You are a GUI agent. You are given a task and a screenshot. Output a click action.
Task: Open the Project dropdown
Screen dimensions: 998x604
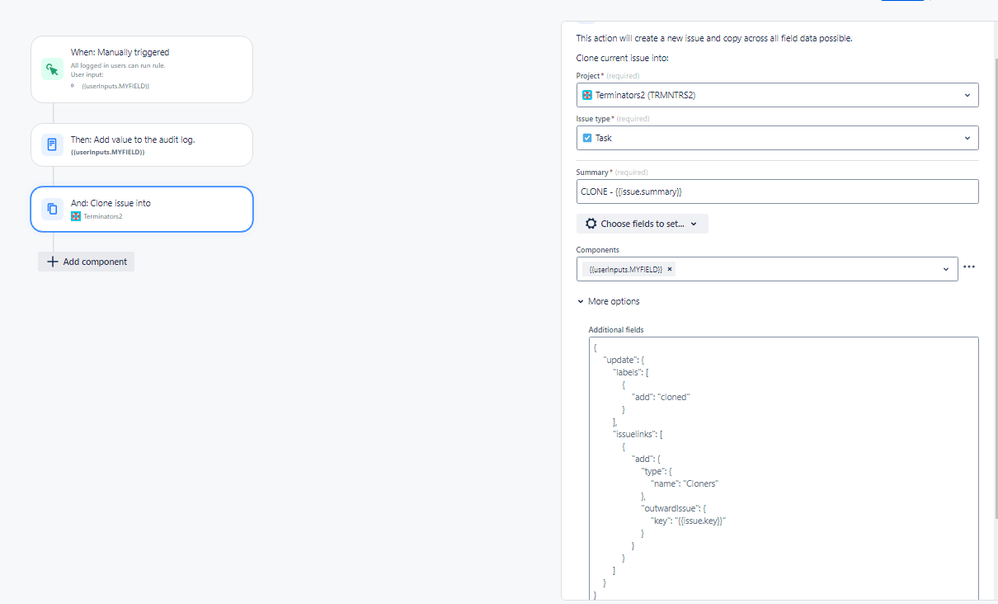tap(777, 95)
